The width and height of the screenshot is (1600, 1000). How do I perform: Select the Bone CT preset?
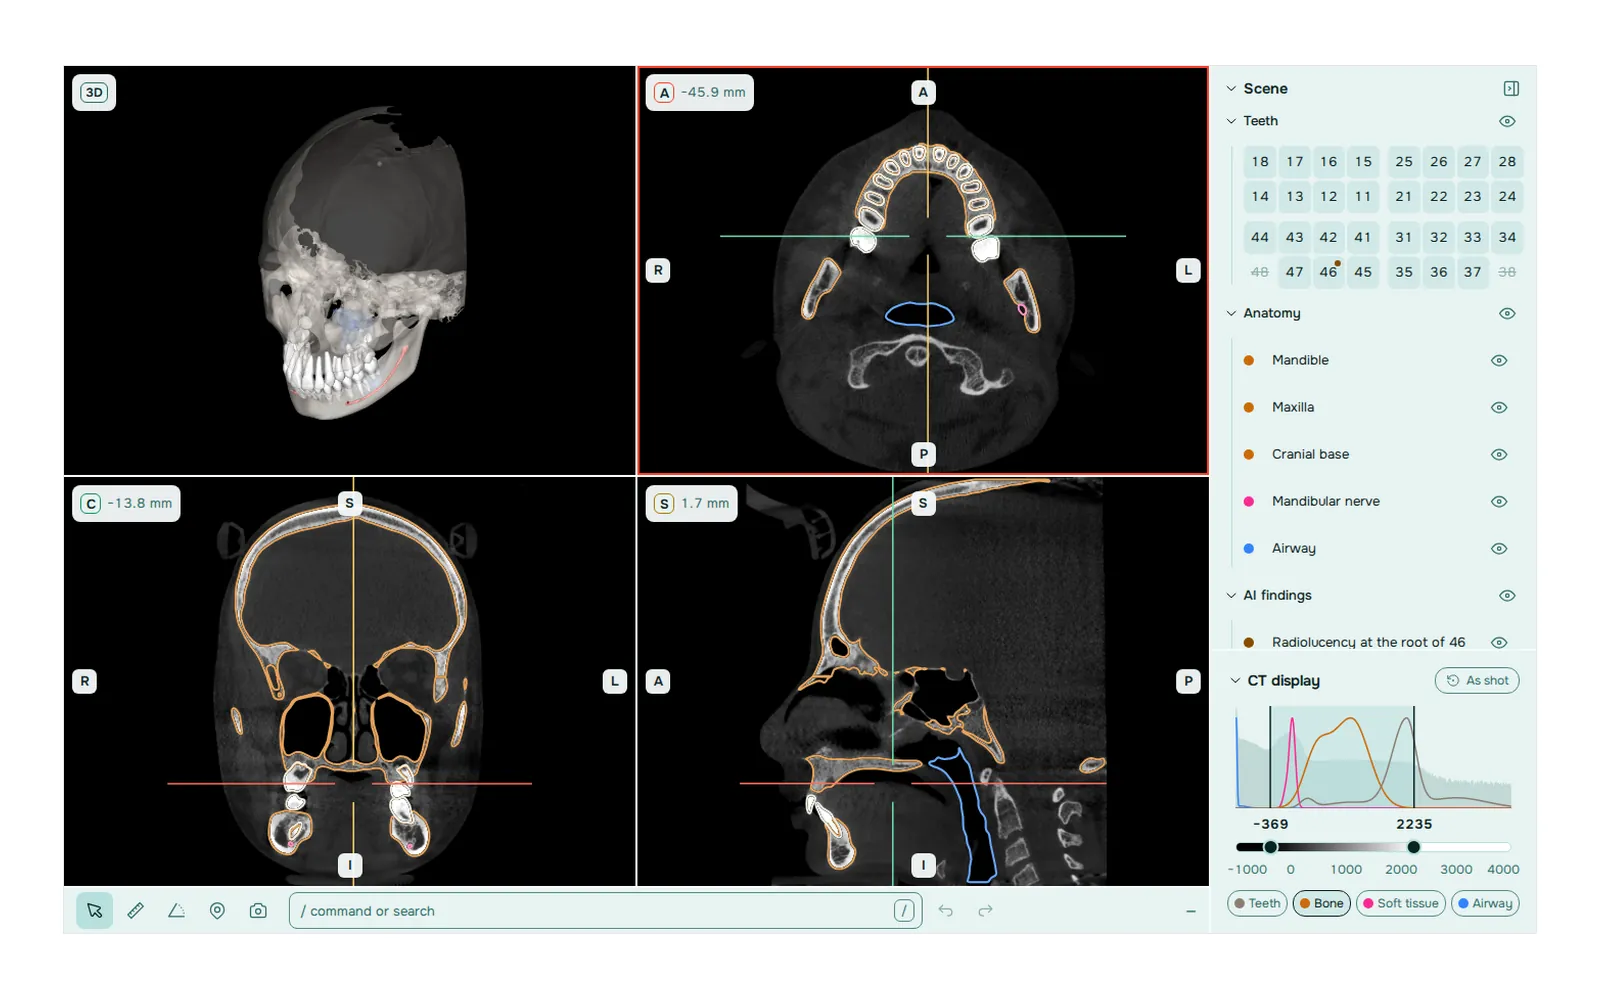coord(1322,904)
